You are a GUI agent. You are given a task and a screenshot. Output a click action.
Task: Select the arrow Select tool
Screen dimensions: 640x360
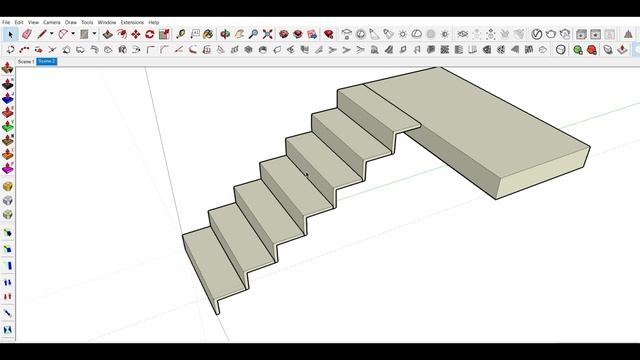click(10, 34)
